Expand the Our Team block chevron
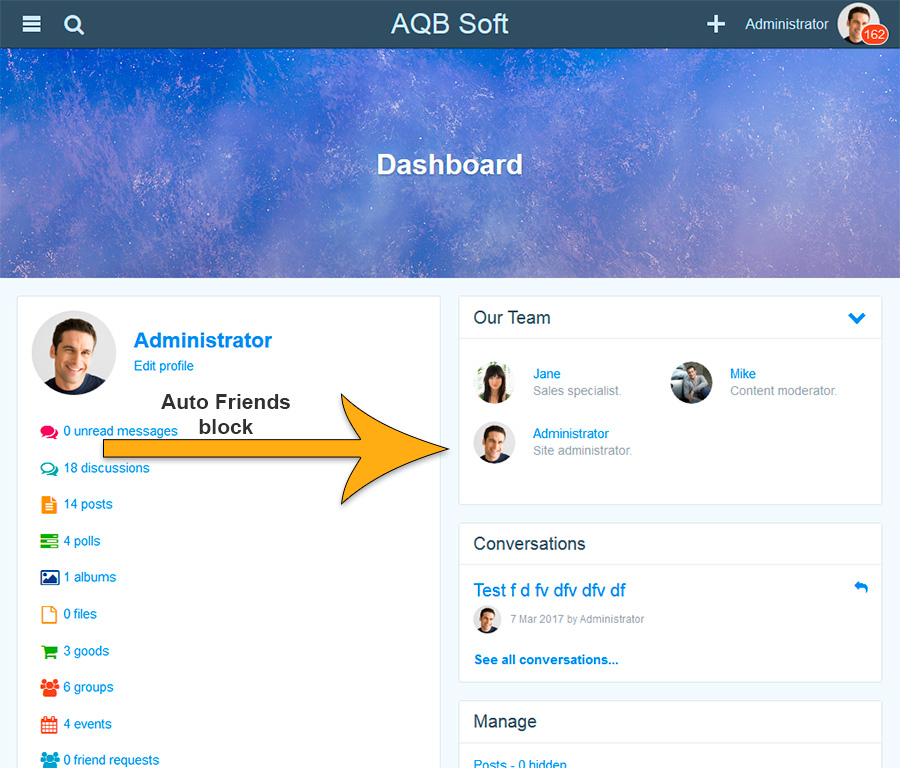Screen dimensions: 900x768 coord(856,318)
